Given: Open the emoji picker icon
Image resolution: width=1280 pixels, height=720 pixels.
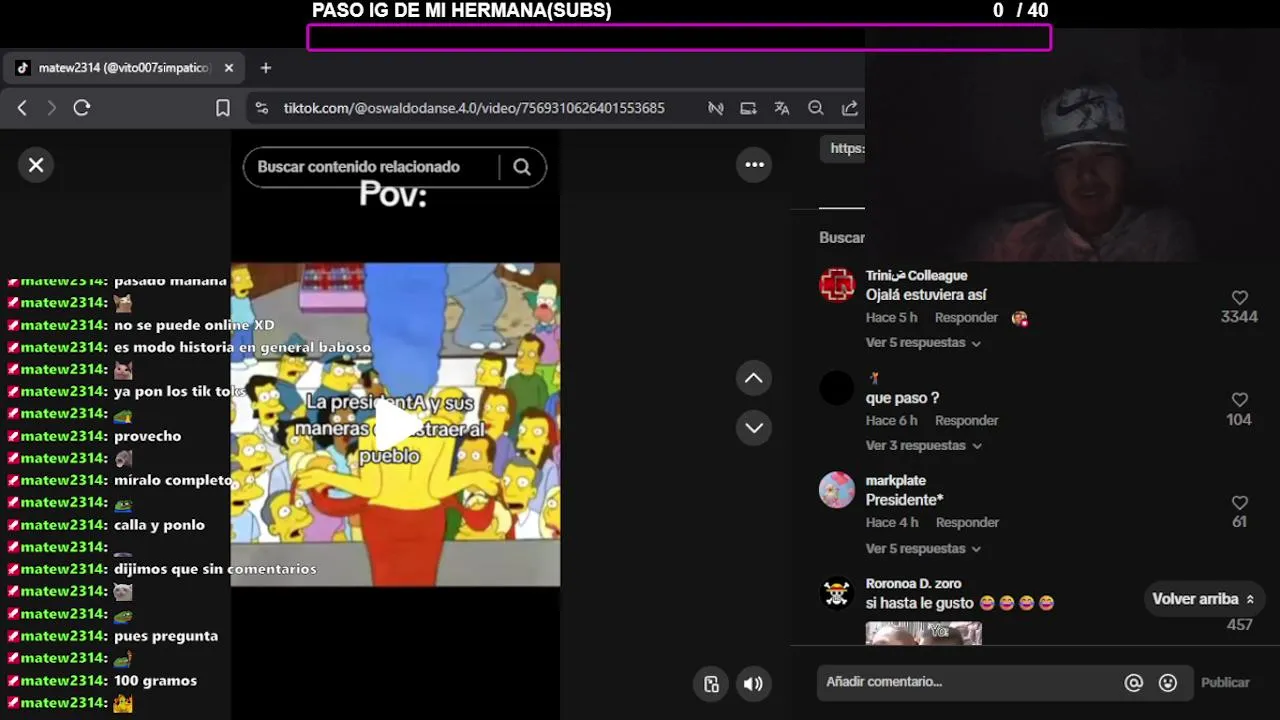Looking at the screenshot, I should 1167,683.
